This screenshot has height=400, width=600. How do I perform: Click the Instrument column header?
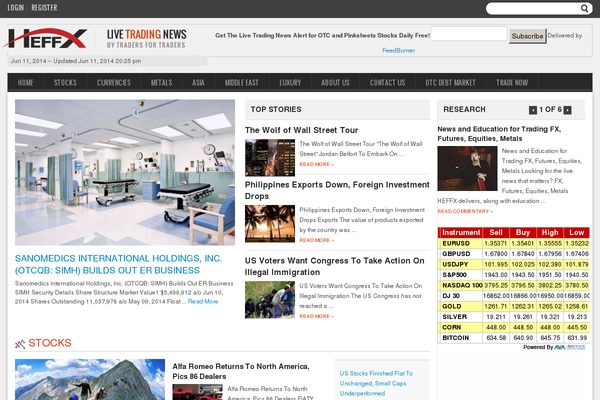click(461, 233)
